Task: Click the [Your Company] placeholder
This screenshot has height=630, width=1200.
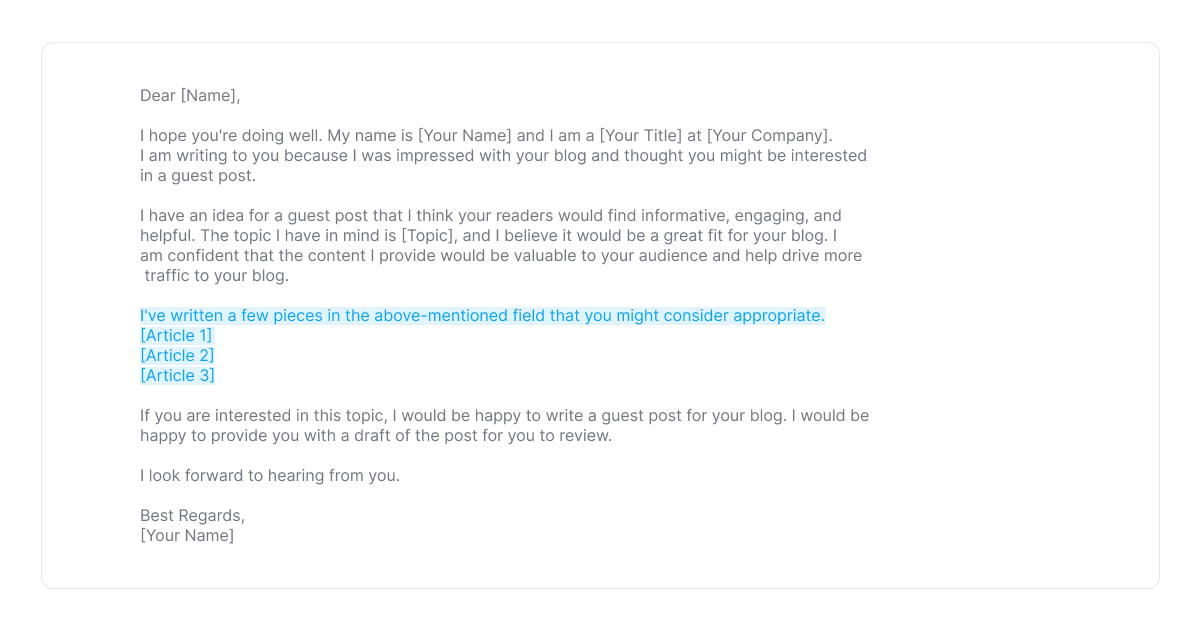Action: 767,136
